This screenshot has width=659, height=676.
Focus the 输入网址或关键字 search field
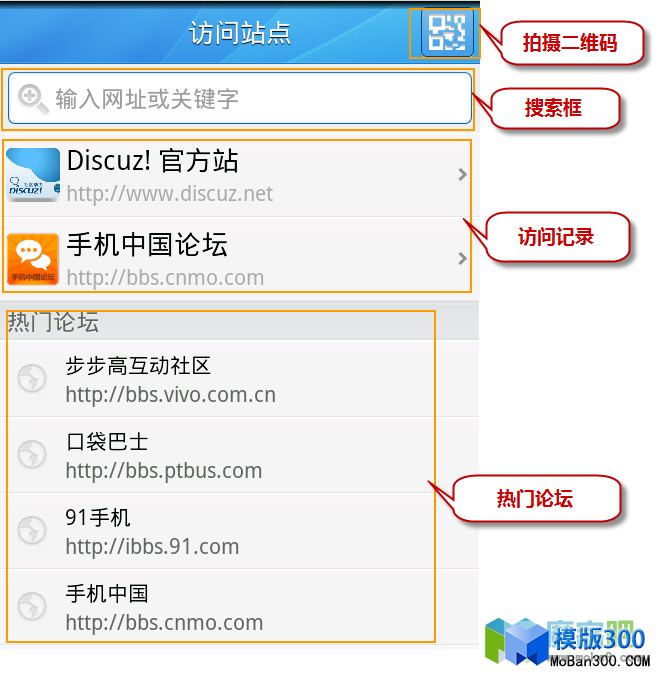pyautogui.click(x=240, y=98)
